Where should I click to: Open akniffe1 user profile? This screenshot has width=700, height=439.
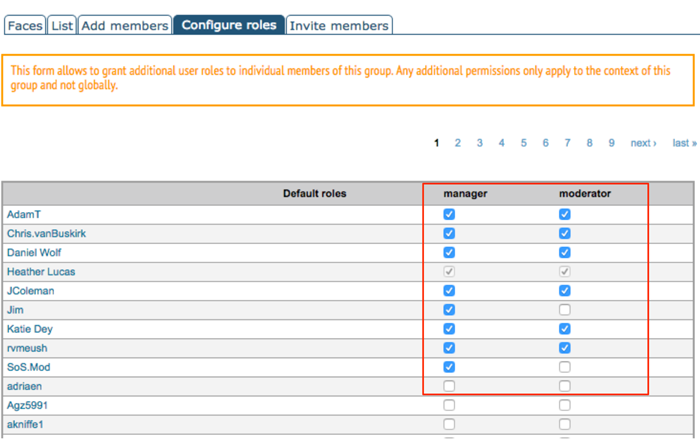27,425
